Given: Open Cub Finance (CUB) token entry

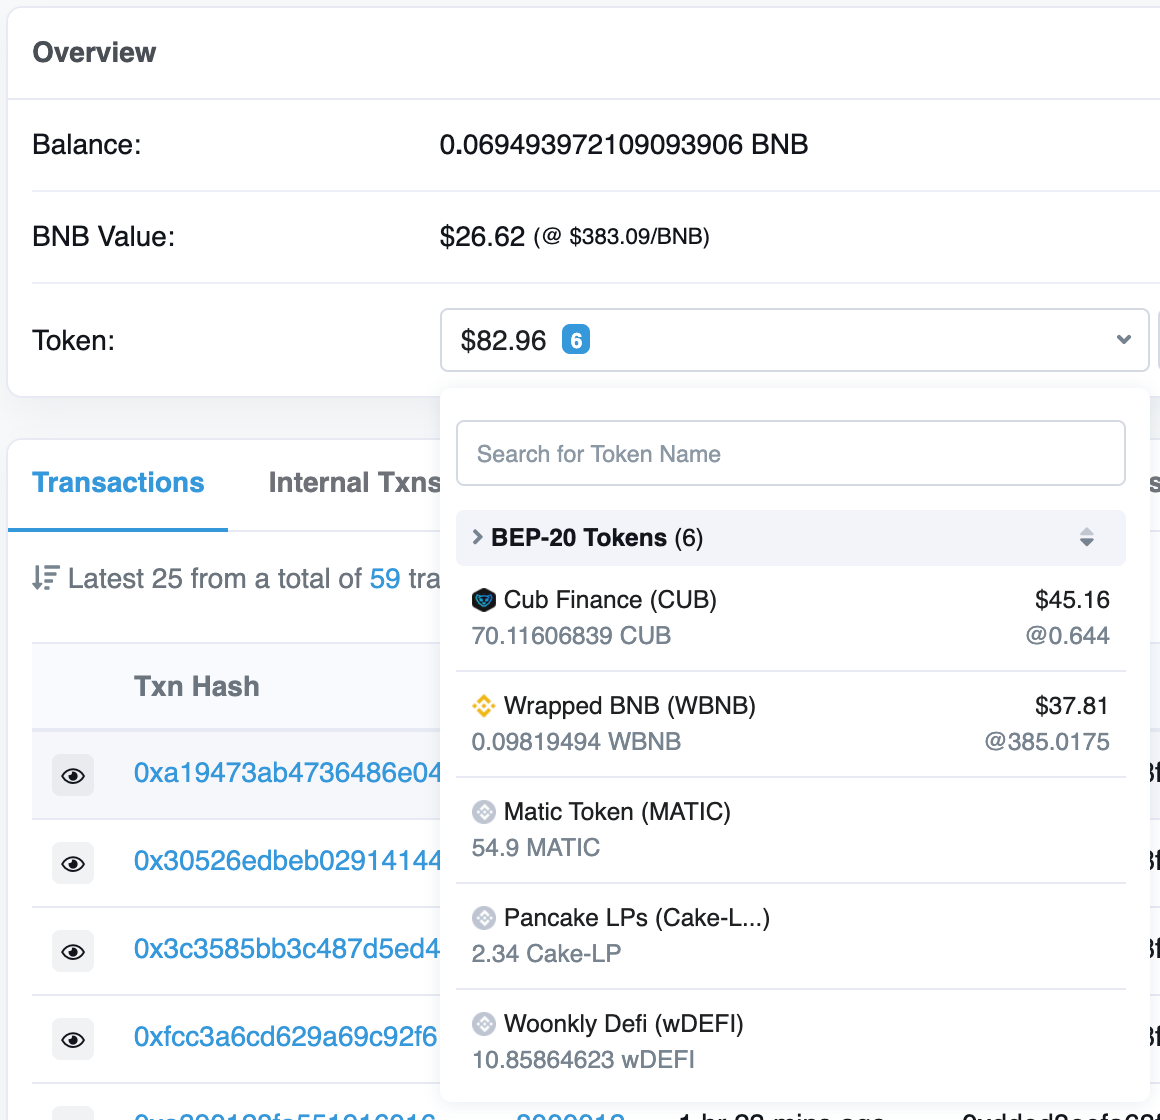Looking at the screenshot, I should (790, 618).
